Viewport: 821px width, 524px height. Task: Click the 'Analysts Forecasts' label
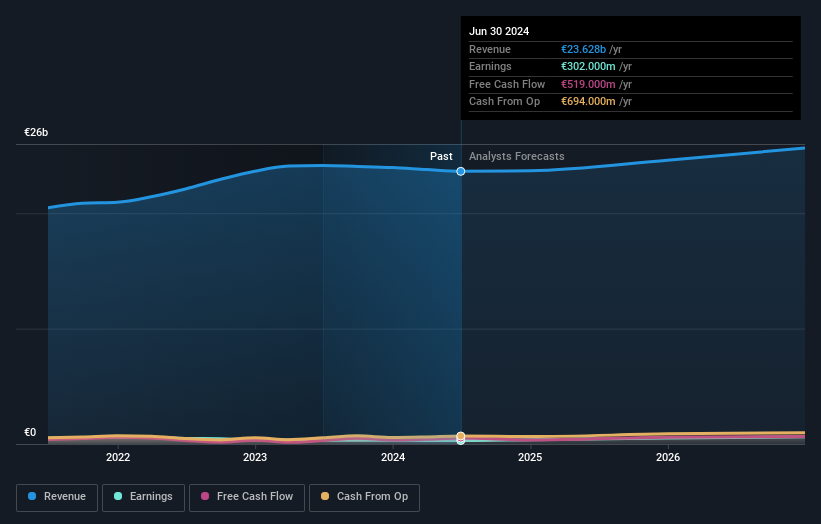[x=516, y=156]
